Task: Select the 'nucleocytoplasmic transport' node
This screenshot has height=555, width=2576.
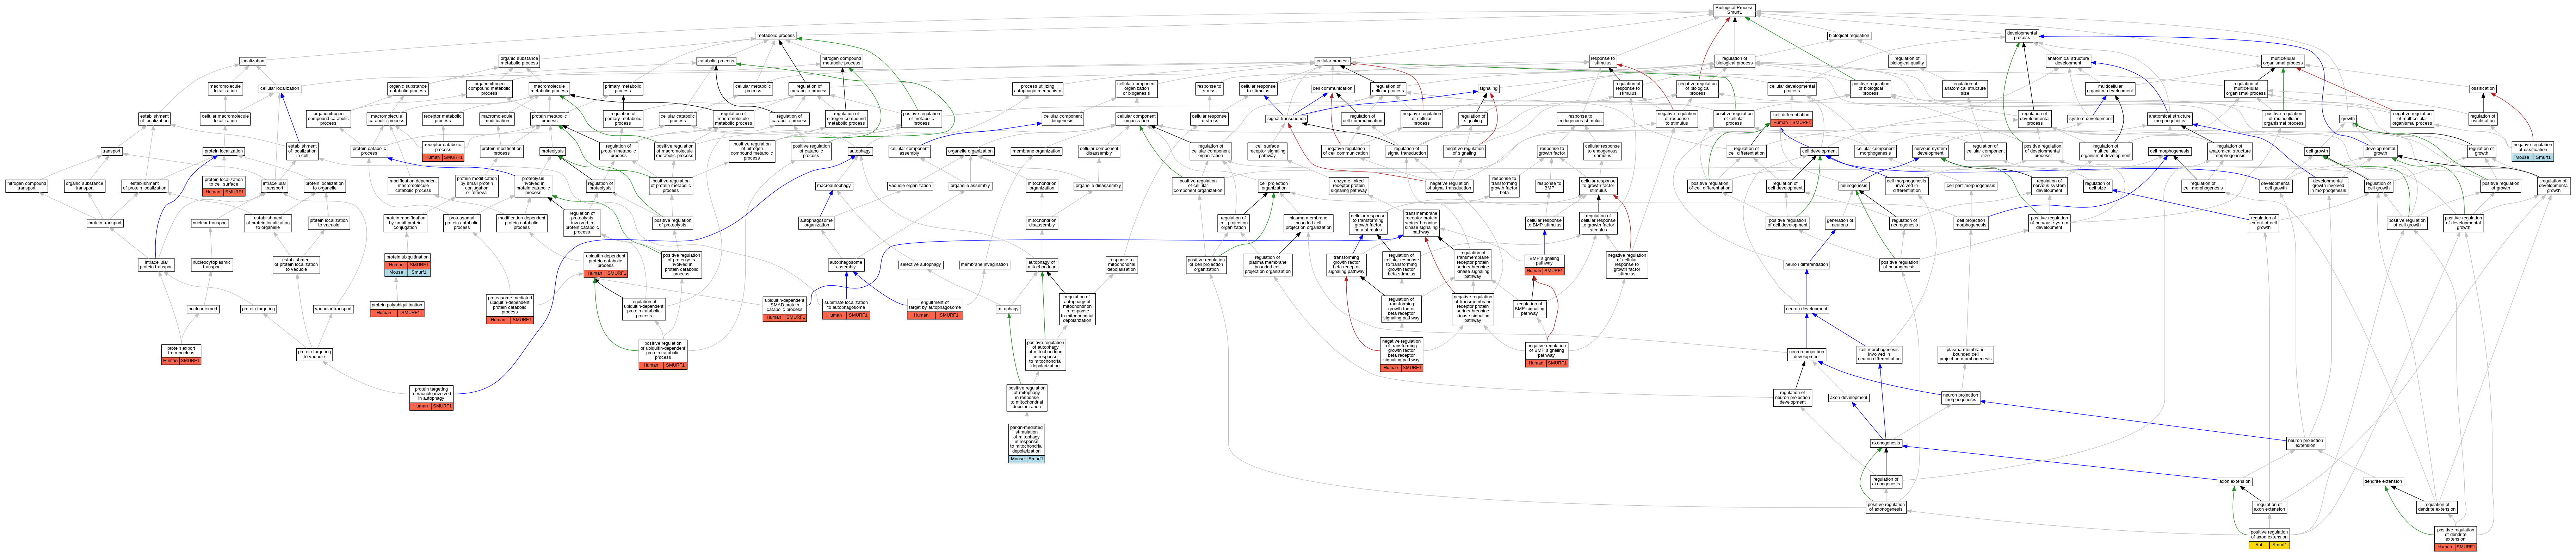Action: tap(212, 265)
